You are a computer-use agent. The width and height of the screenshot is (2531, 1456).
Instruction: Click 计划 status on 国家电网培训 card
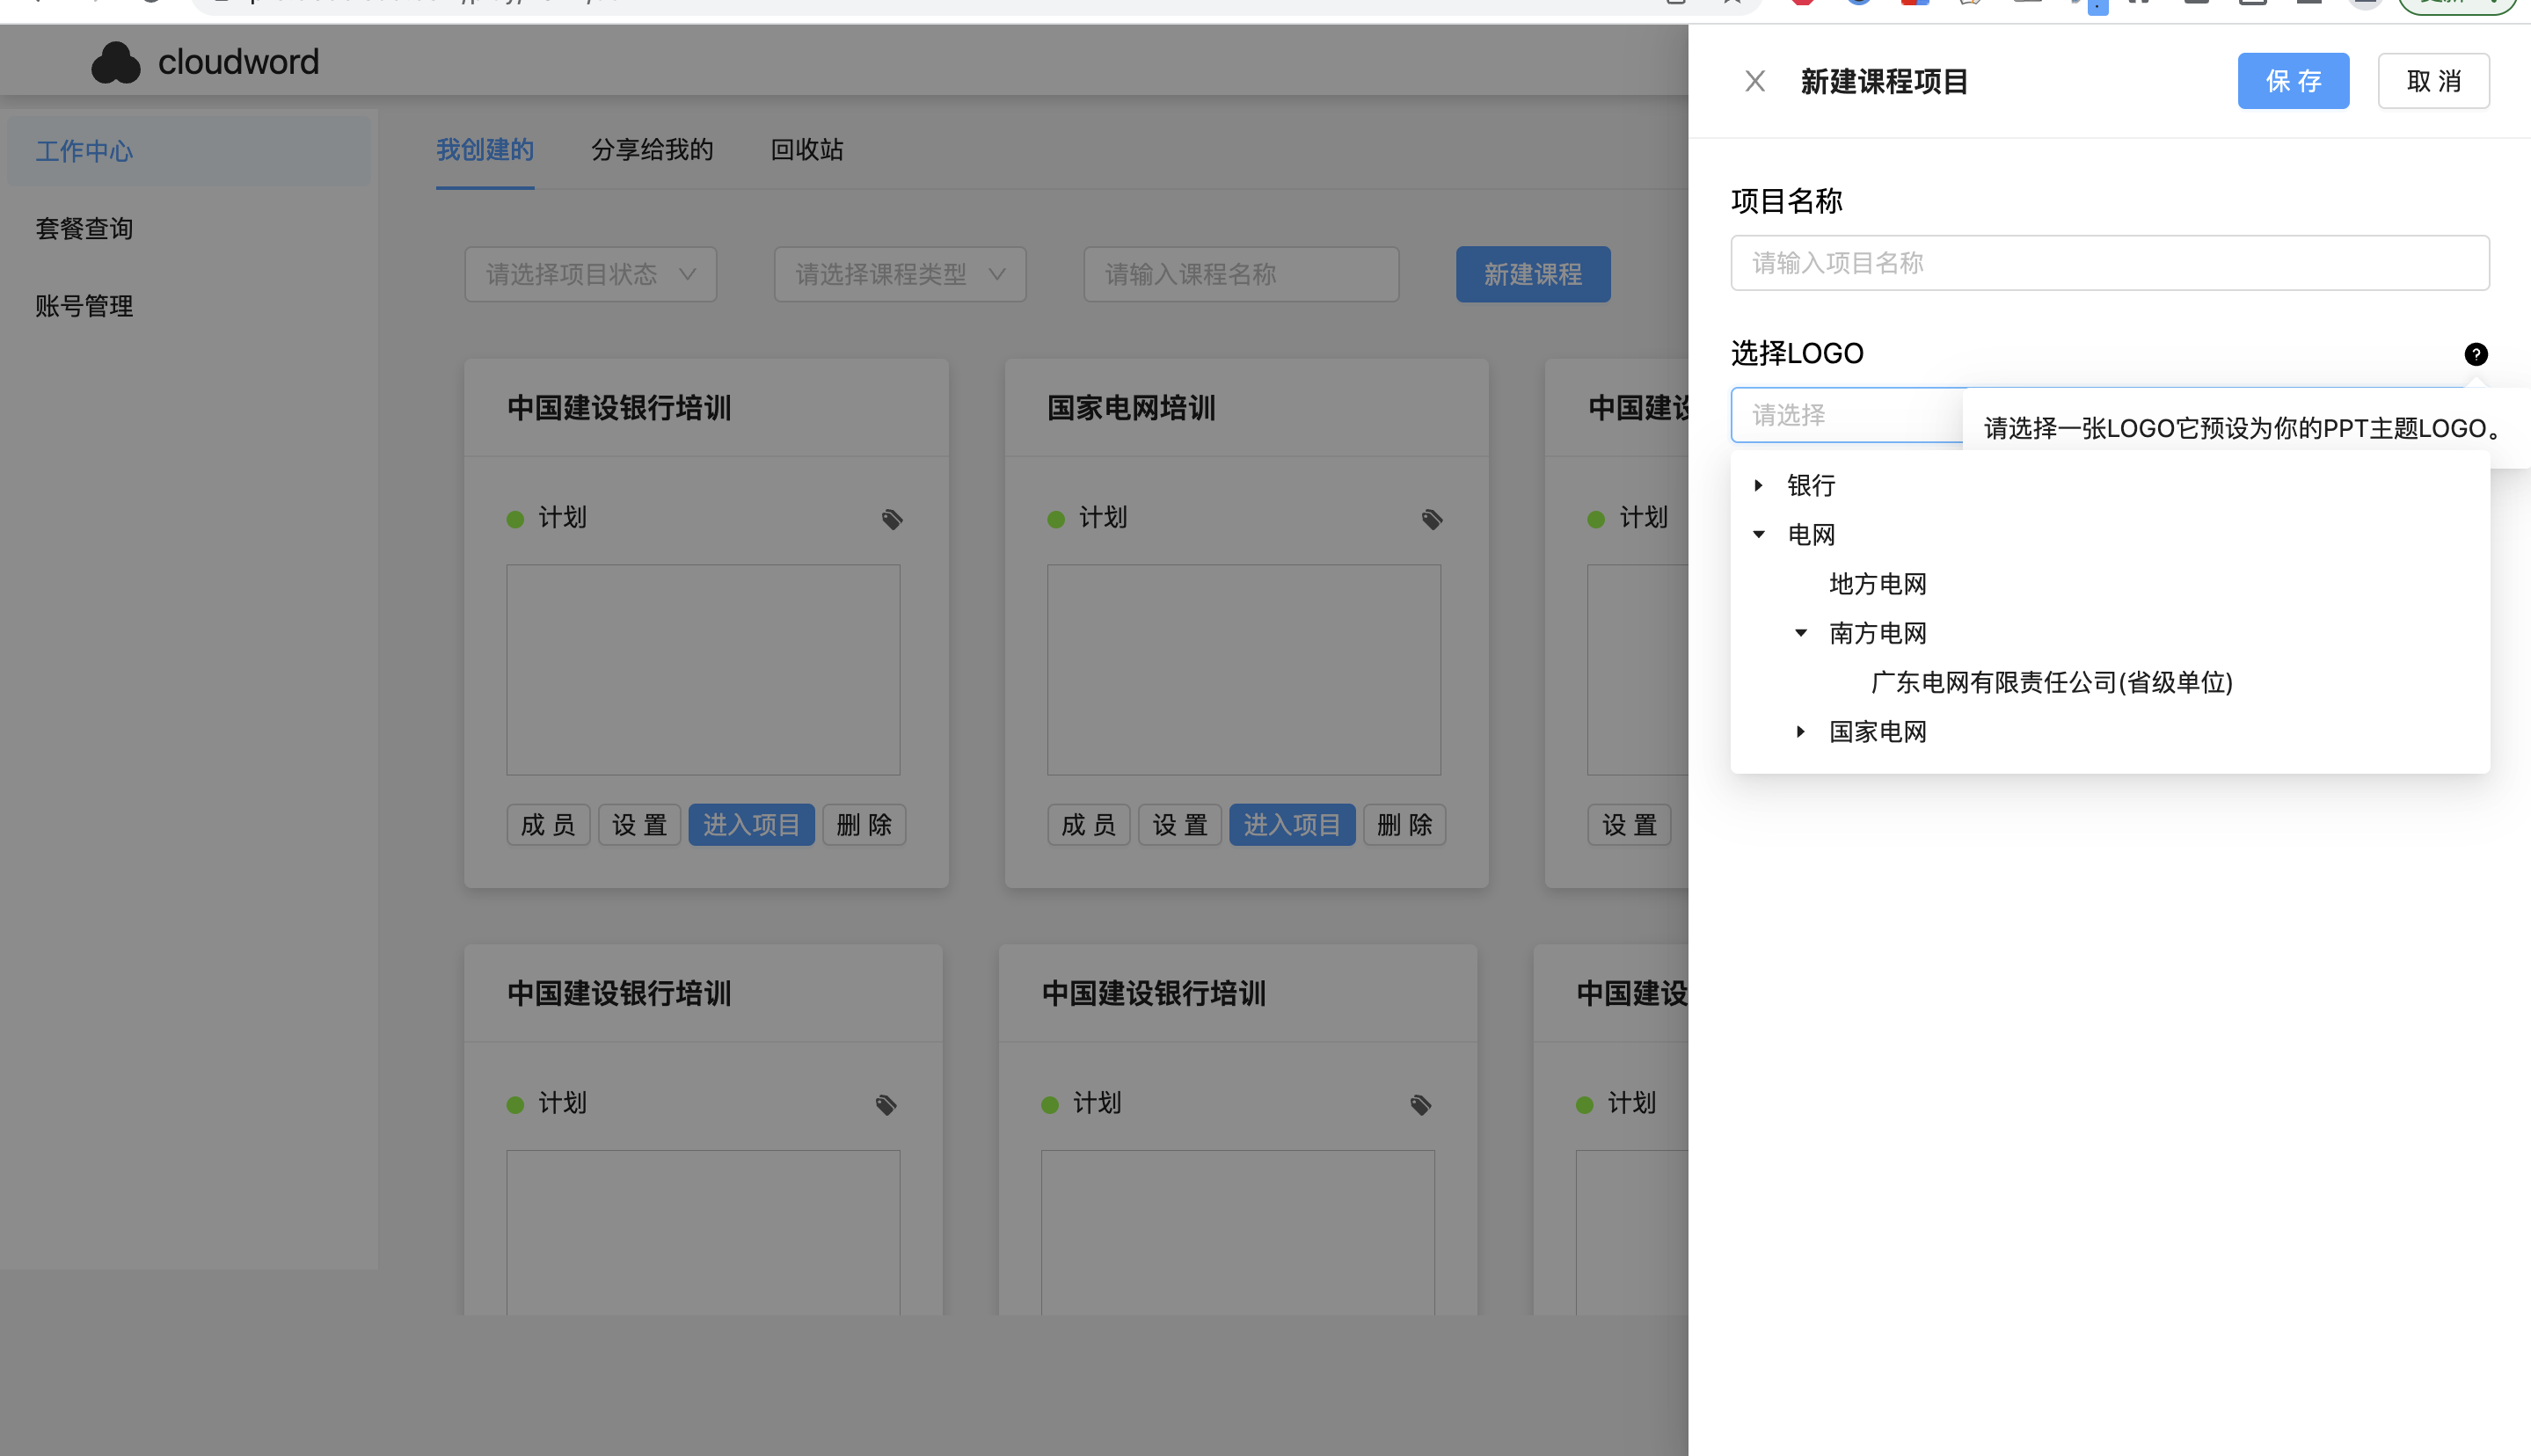coord(1102,518)
